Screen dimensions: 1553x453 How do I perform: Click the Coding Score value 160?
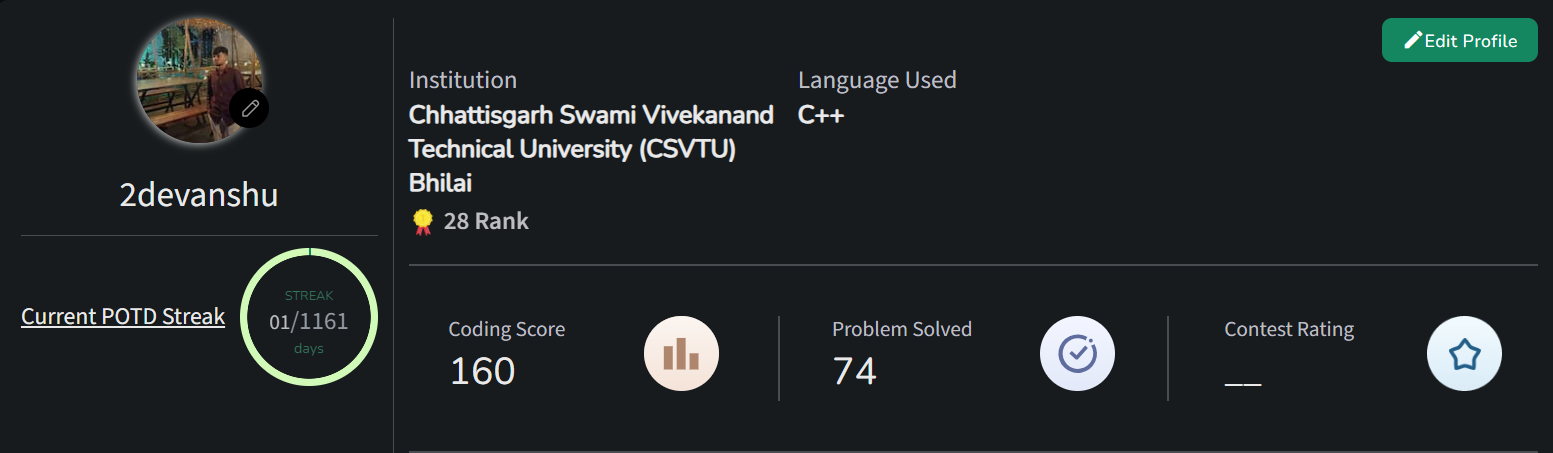tap(482, 371)
